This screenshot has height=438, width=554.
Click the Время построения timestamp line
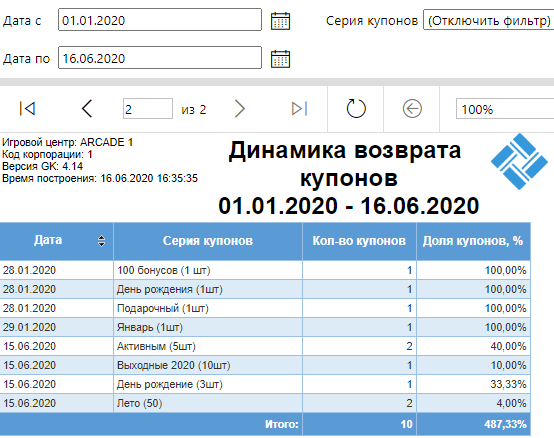click(100, 178)
